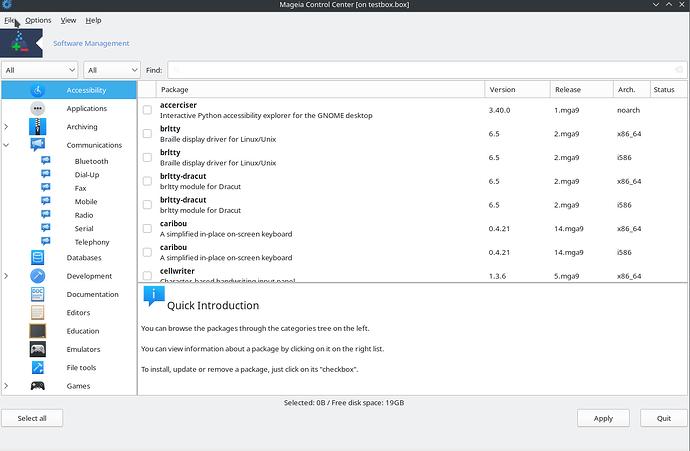Open the Help menu
Screen dimensions: 690x451
(93, 20)
